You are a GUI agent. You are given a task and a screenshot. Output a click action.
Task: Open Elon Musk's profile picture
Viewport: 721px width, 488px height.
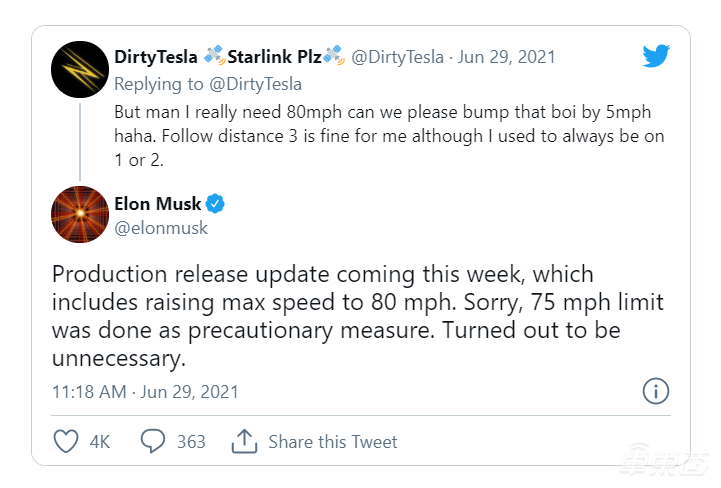pyautogui.click(x=80, y=214)
